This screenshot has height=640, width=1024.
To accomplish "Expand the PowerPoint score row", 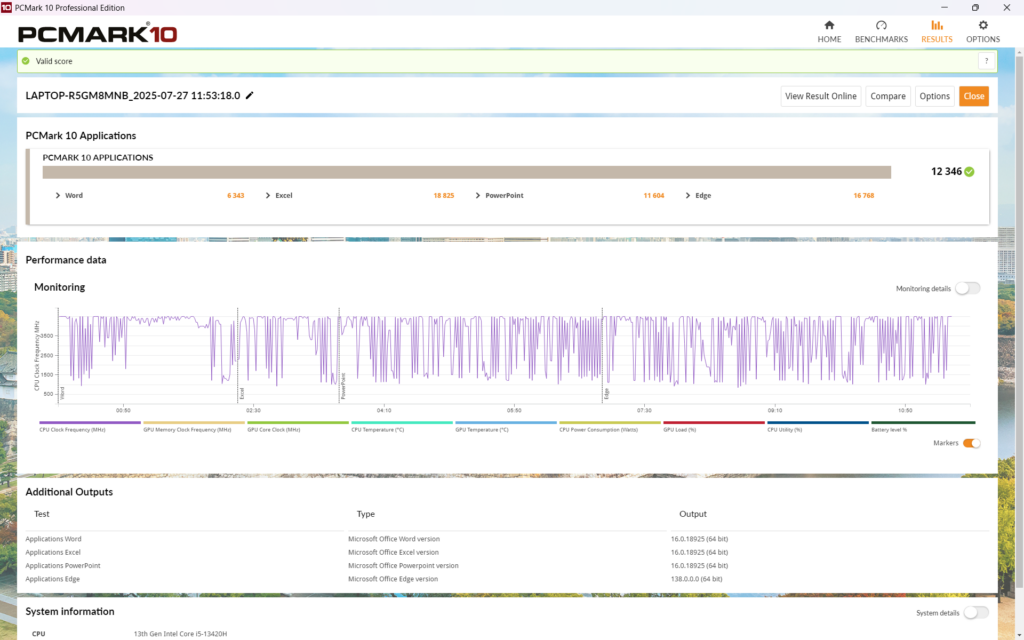I will pyautogui.click(x=477, y=196).
